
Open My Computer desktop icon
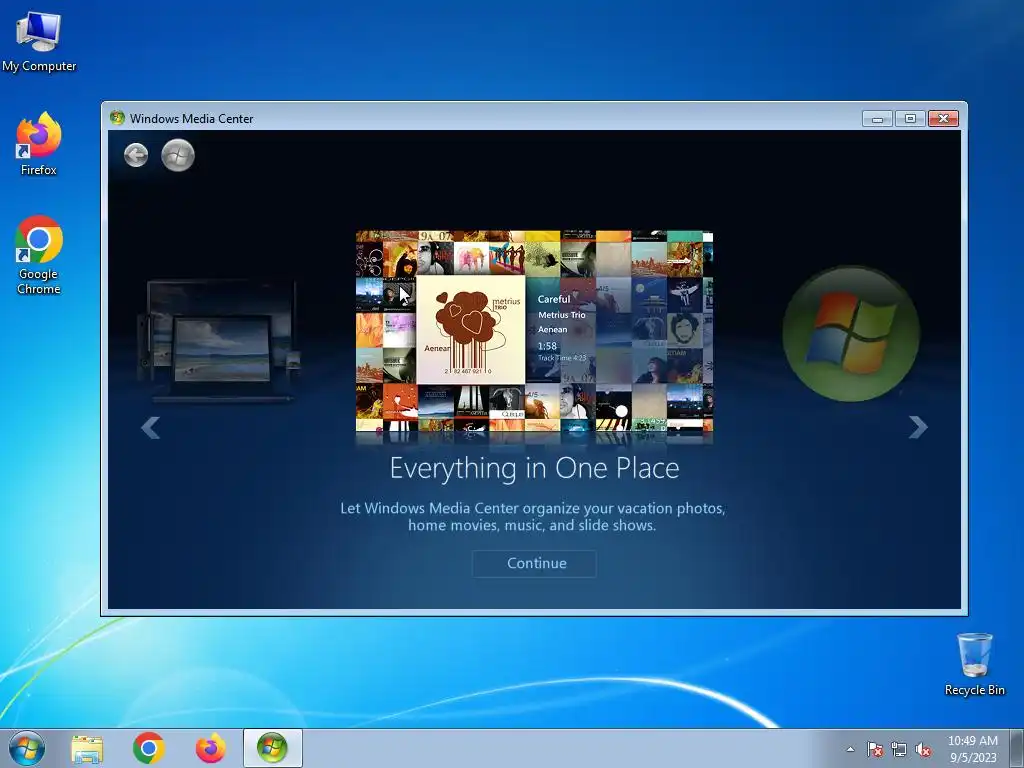tap(39, 42)
